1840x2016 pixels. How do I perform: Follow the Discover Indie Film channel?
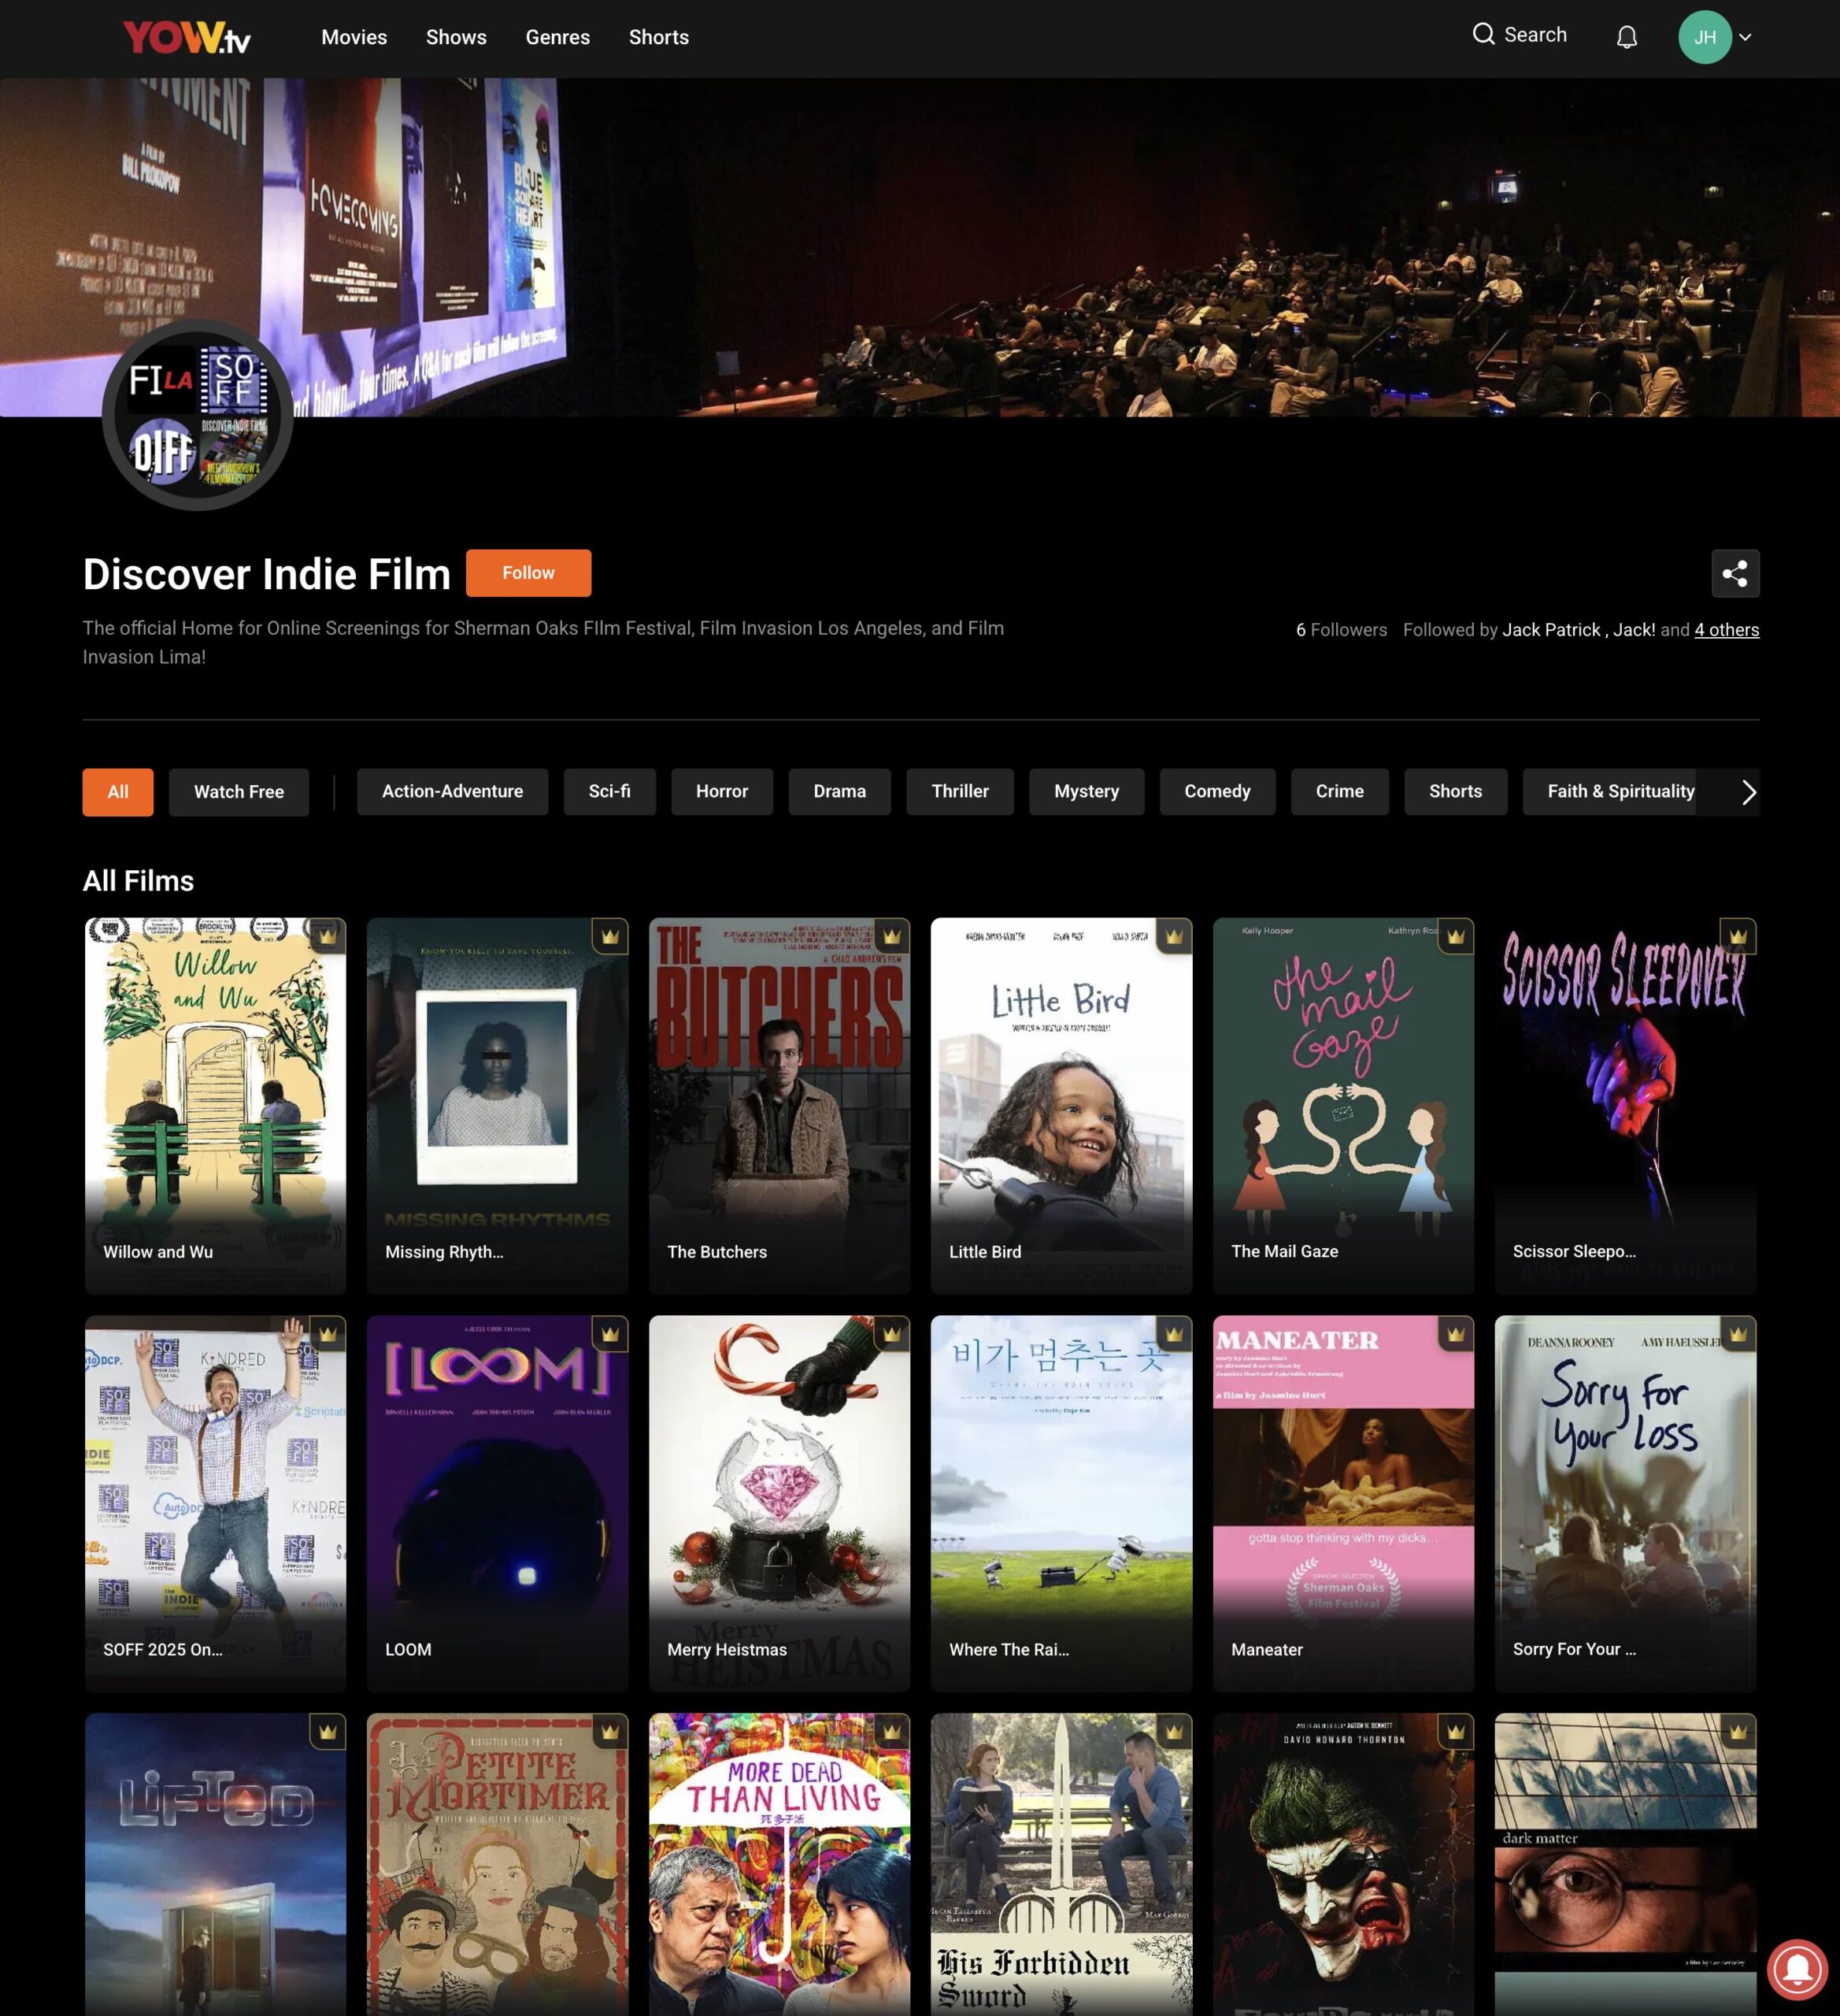click(x=528, y=573)
